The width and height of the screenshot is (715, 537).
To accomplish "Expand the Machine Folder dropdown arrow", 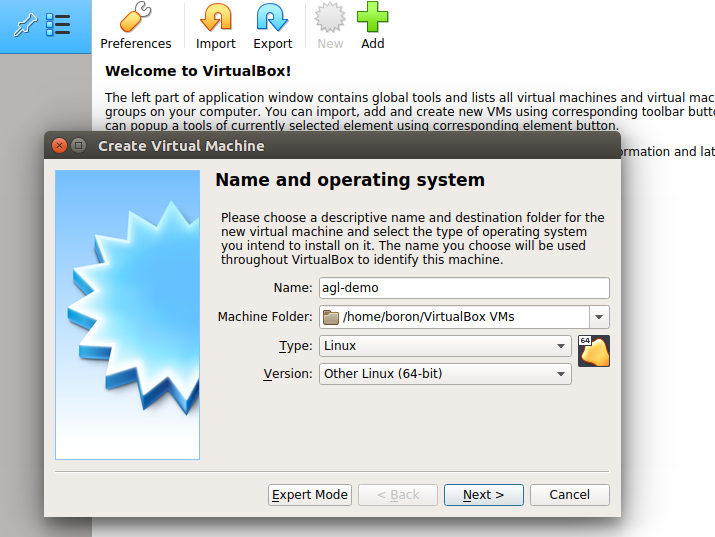I will (x=599, y=317).
